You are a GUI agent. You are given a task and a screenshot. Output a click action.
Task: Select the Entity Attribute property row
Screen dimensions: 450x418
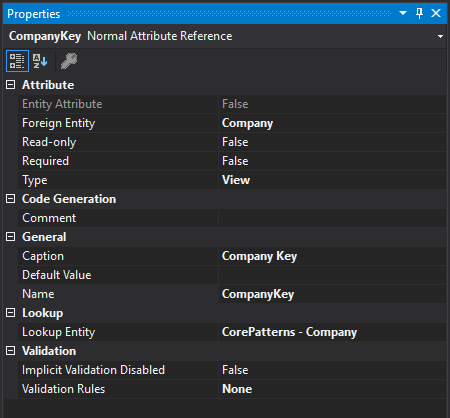[232, 104]
